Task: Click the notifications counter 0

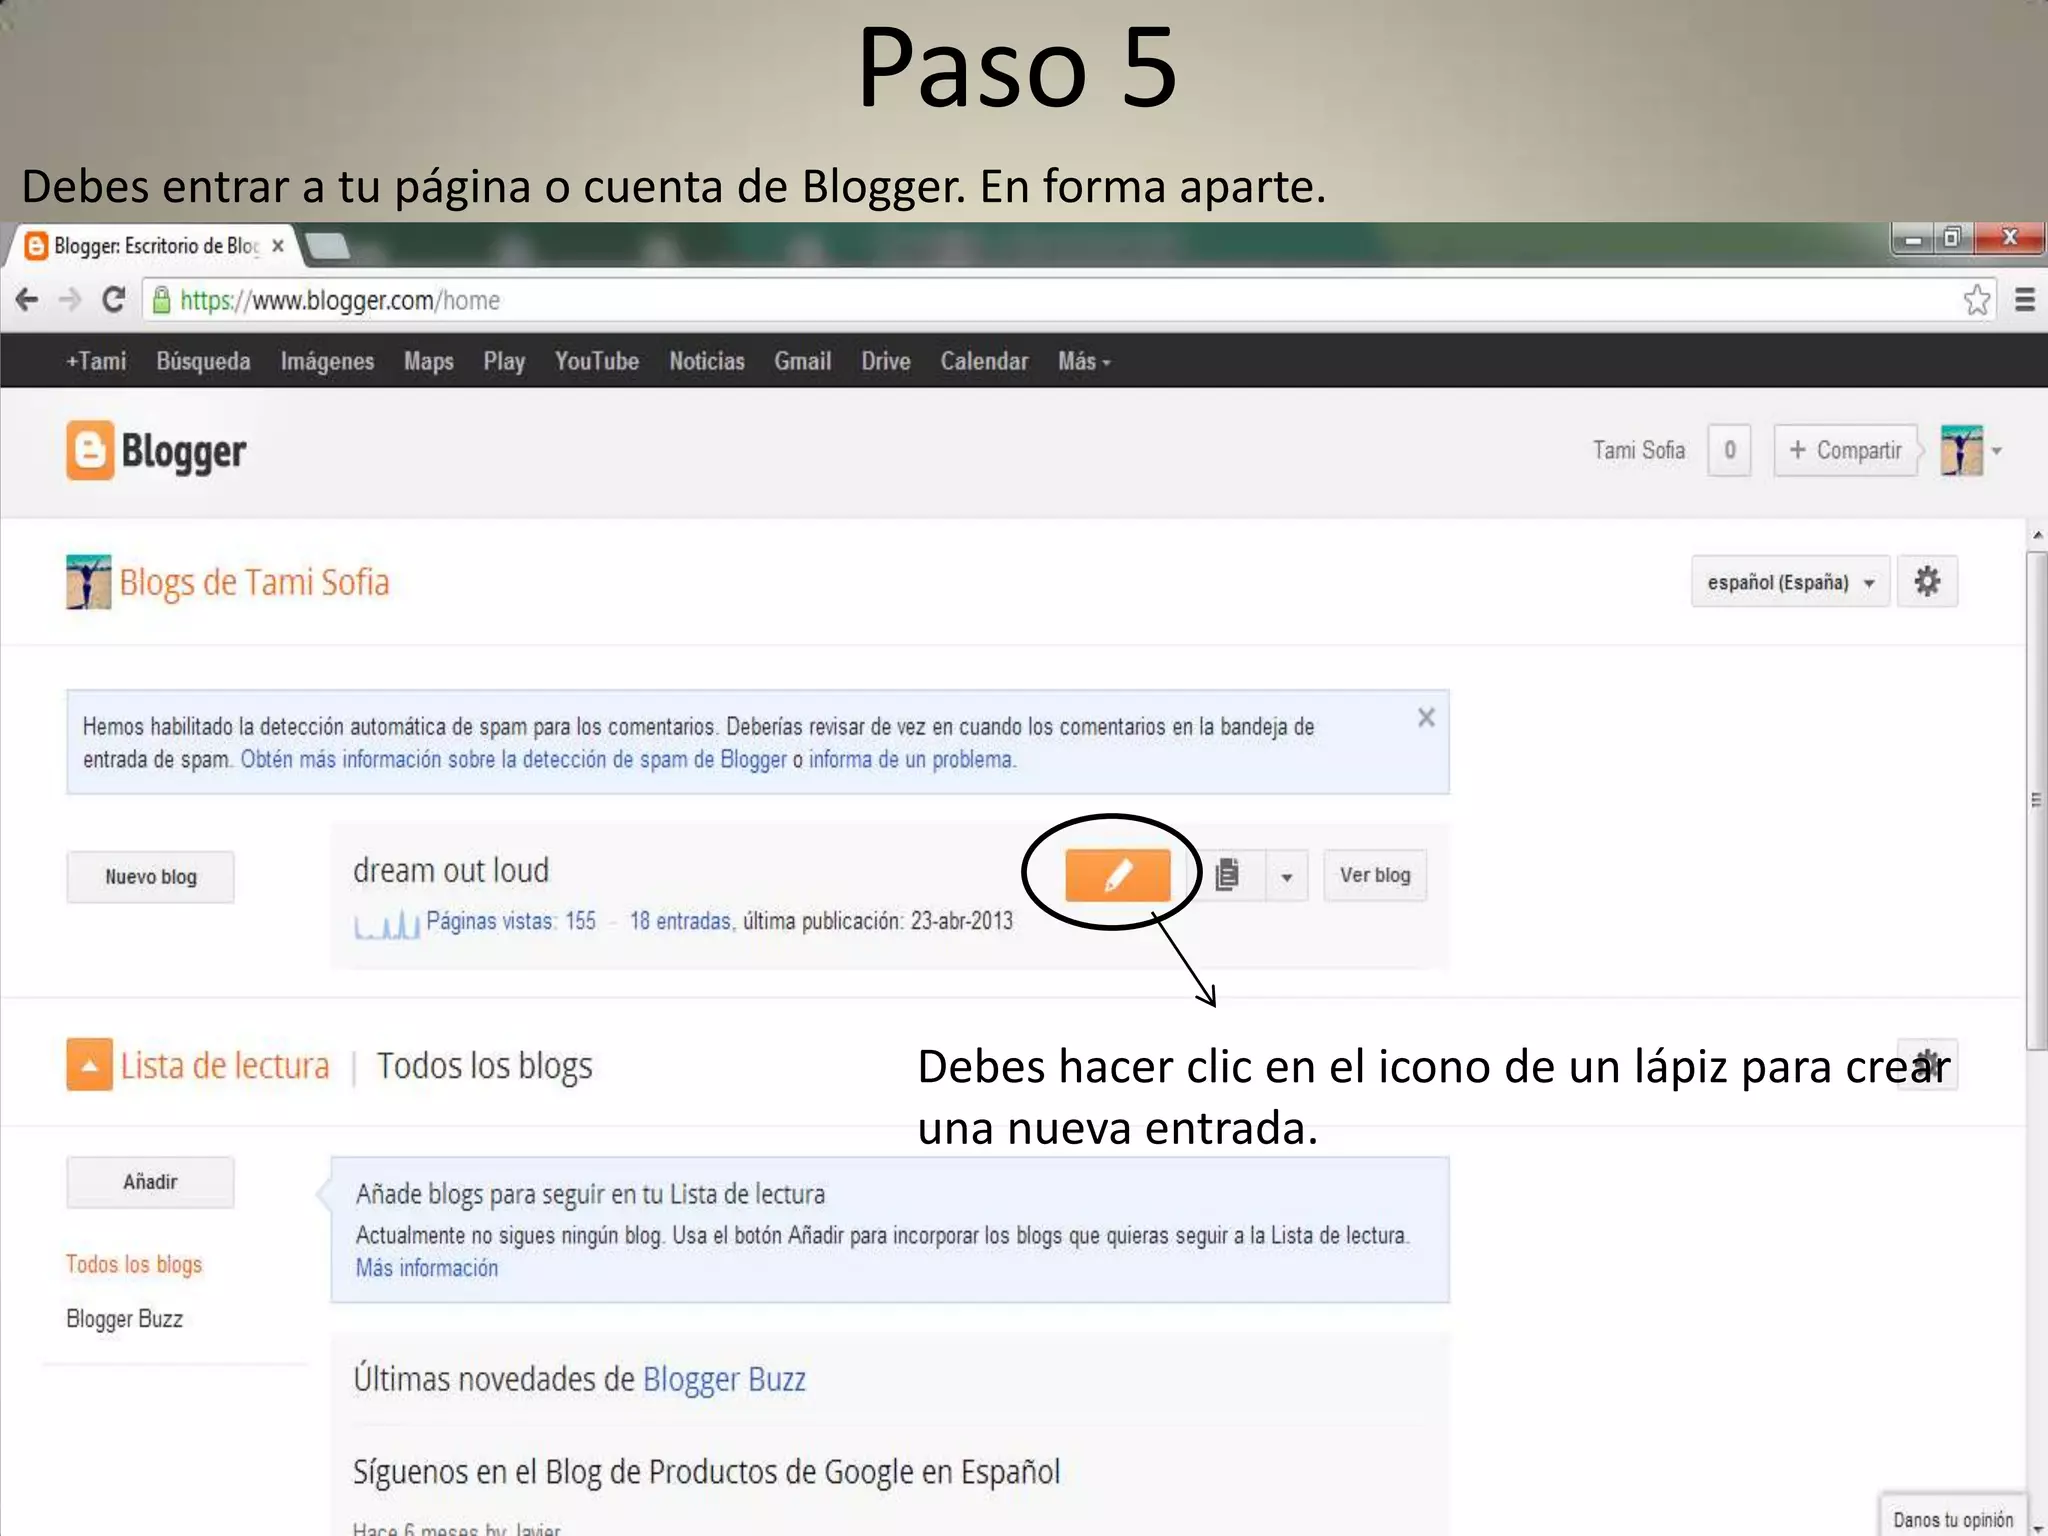Action: 1730,450
